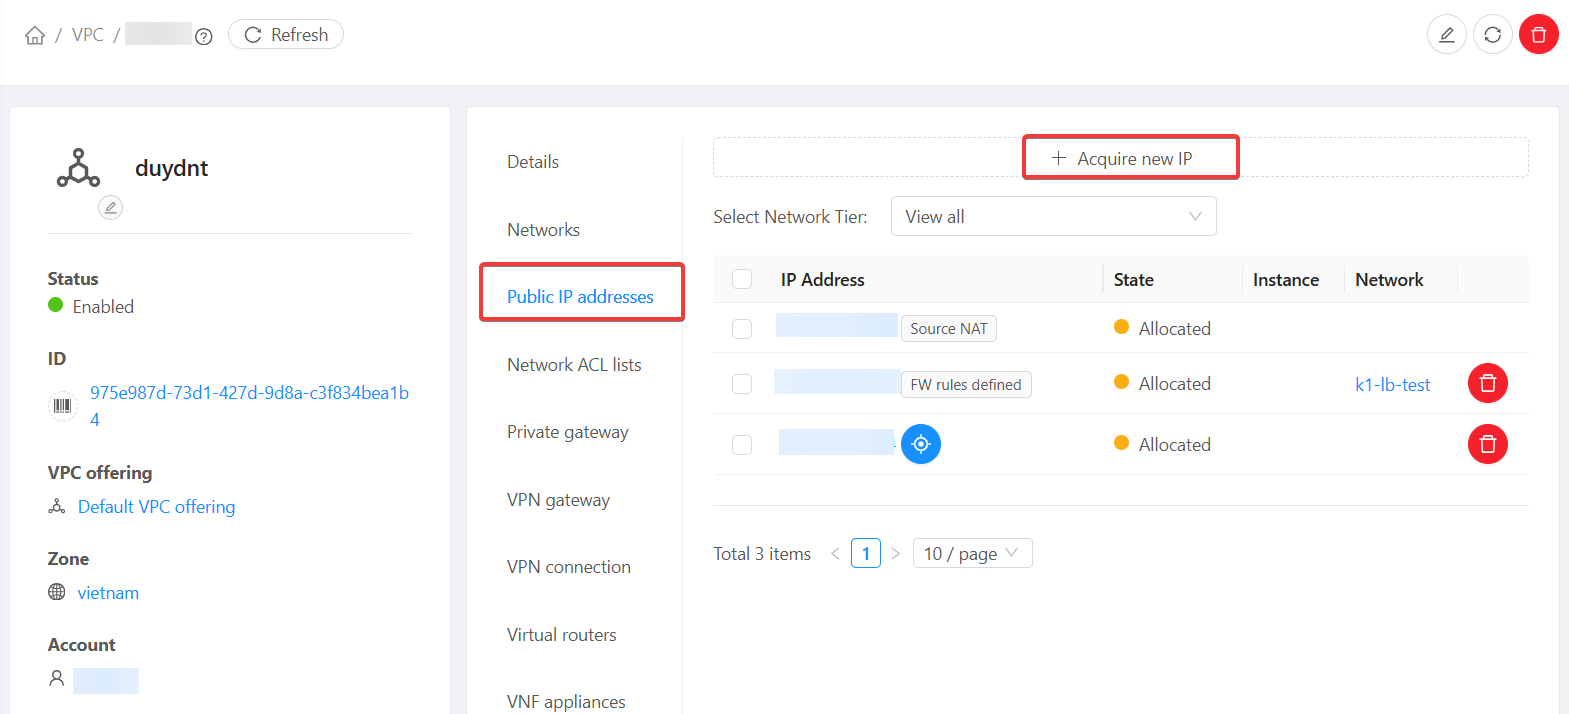
Task: Toggle the select-all checkbox in table header
Action: [x=742, y=280]
